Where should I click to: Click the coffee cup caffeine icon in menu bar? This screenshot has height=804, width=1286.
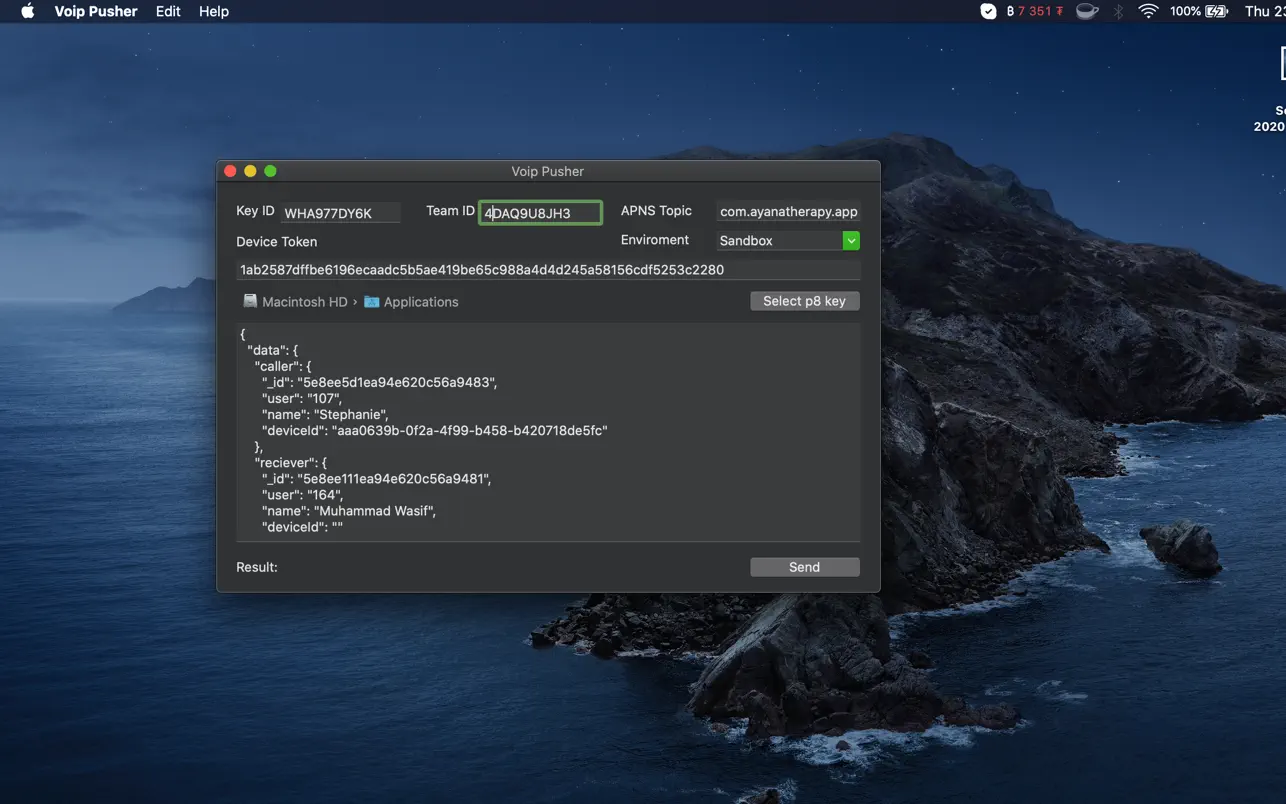[1087, 11]
